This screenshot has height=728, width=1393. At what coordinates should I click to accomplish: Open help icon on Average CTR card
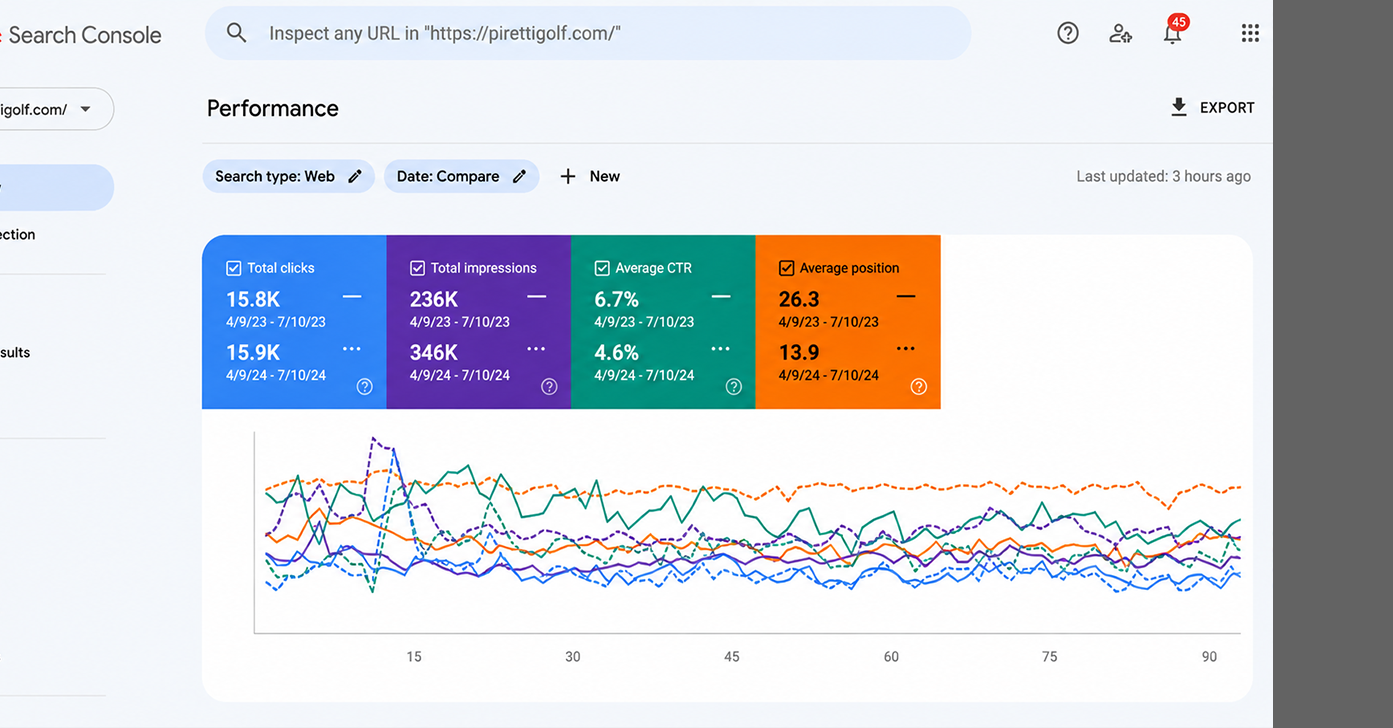pos(734,387)
